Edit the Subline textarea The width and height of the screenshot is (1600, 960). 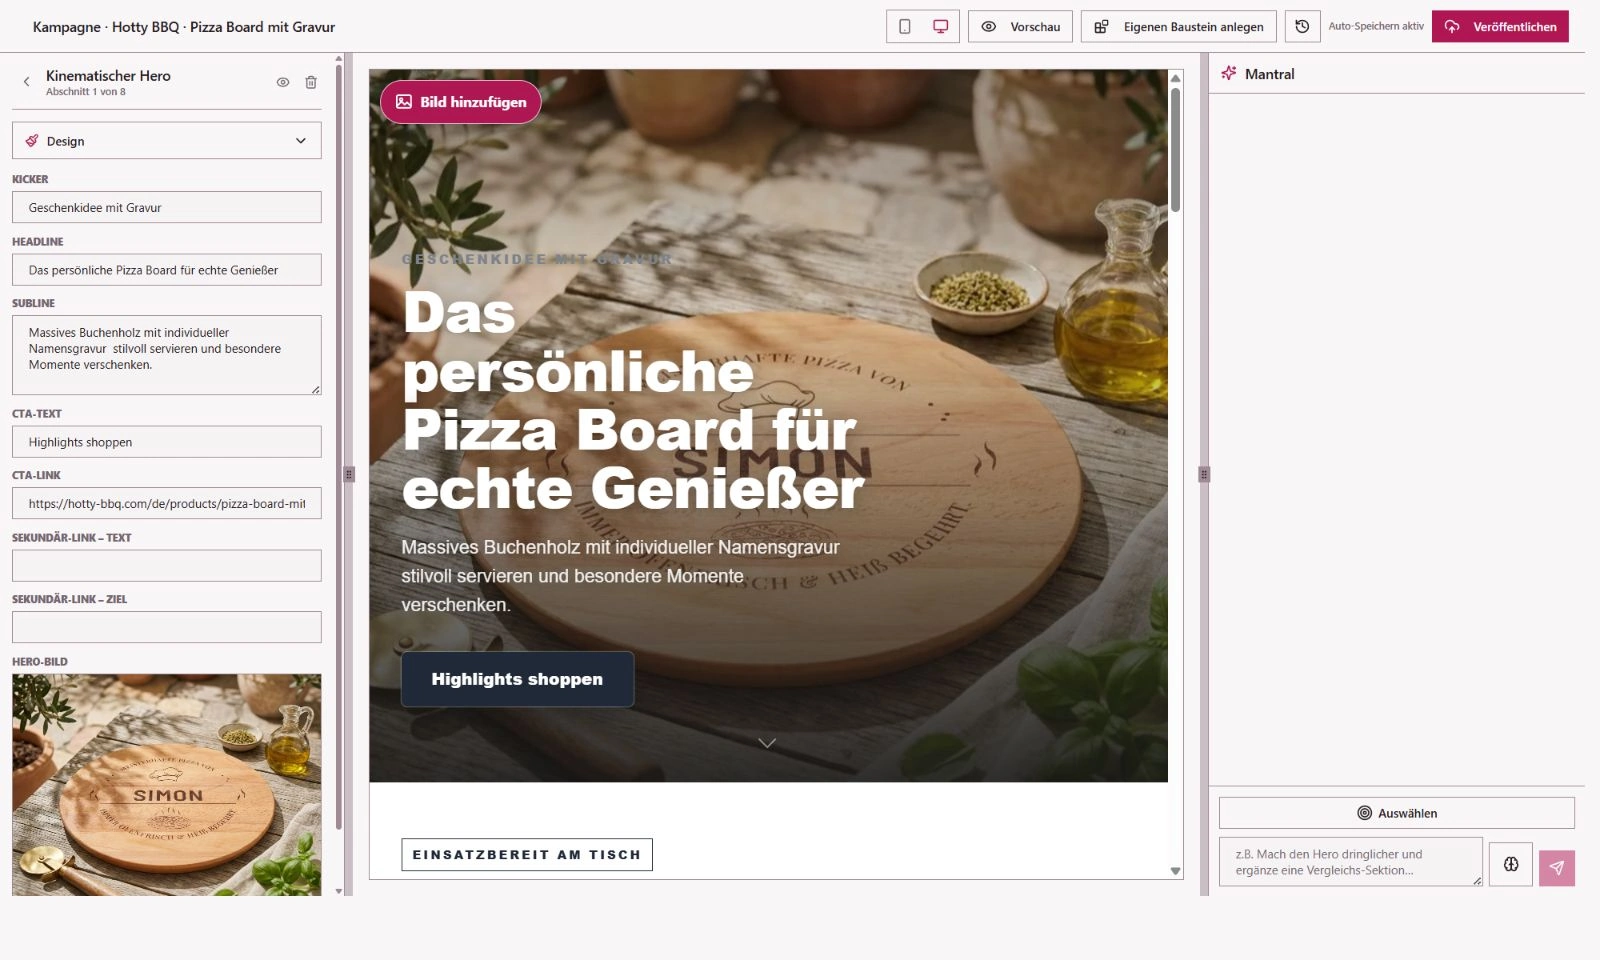167,355
